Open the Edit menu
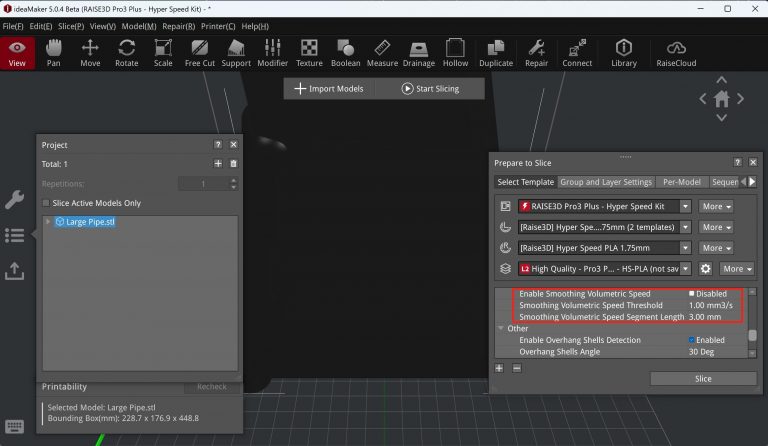The image size is (768, 446). tap(41, 26)
